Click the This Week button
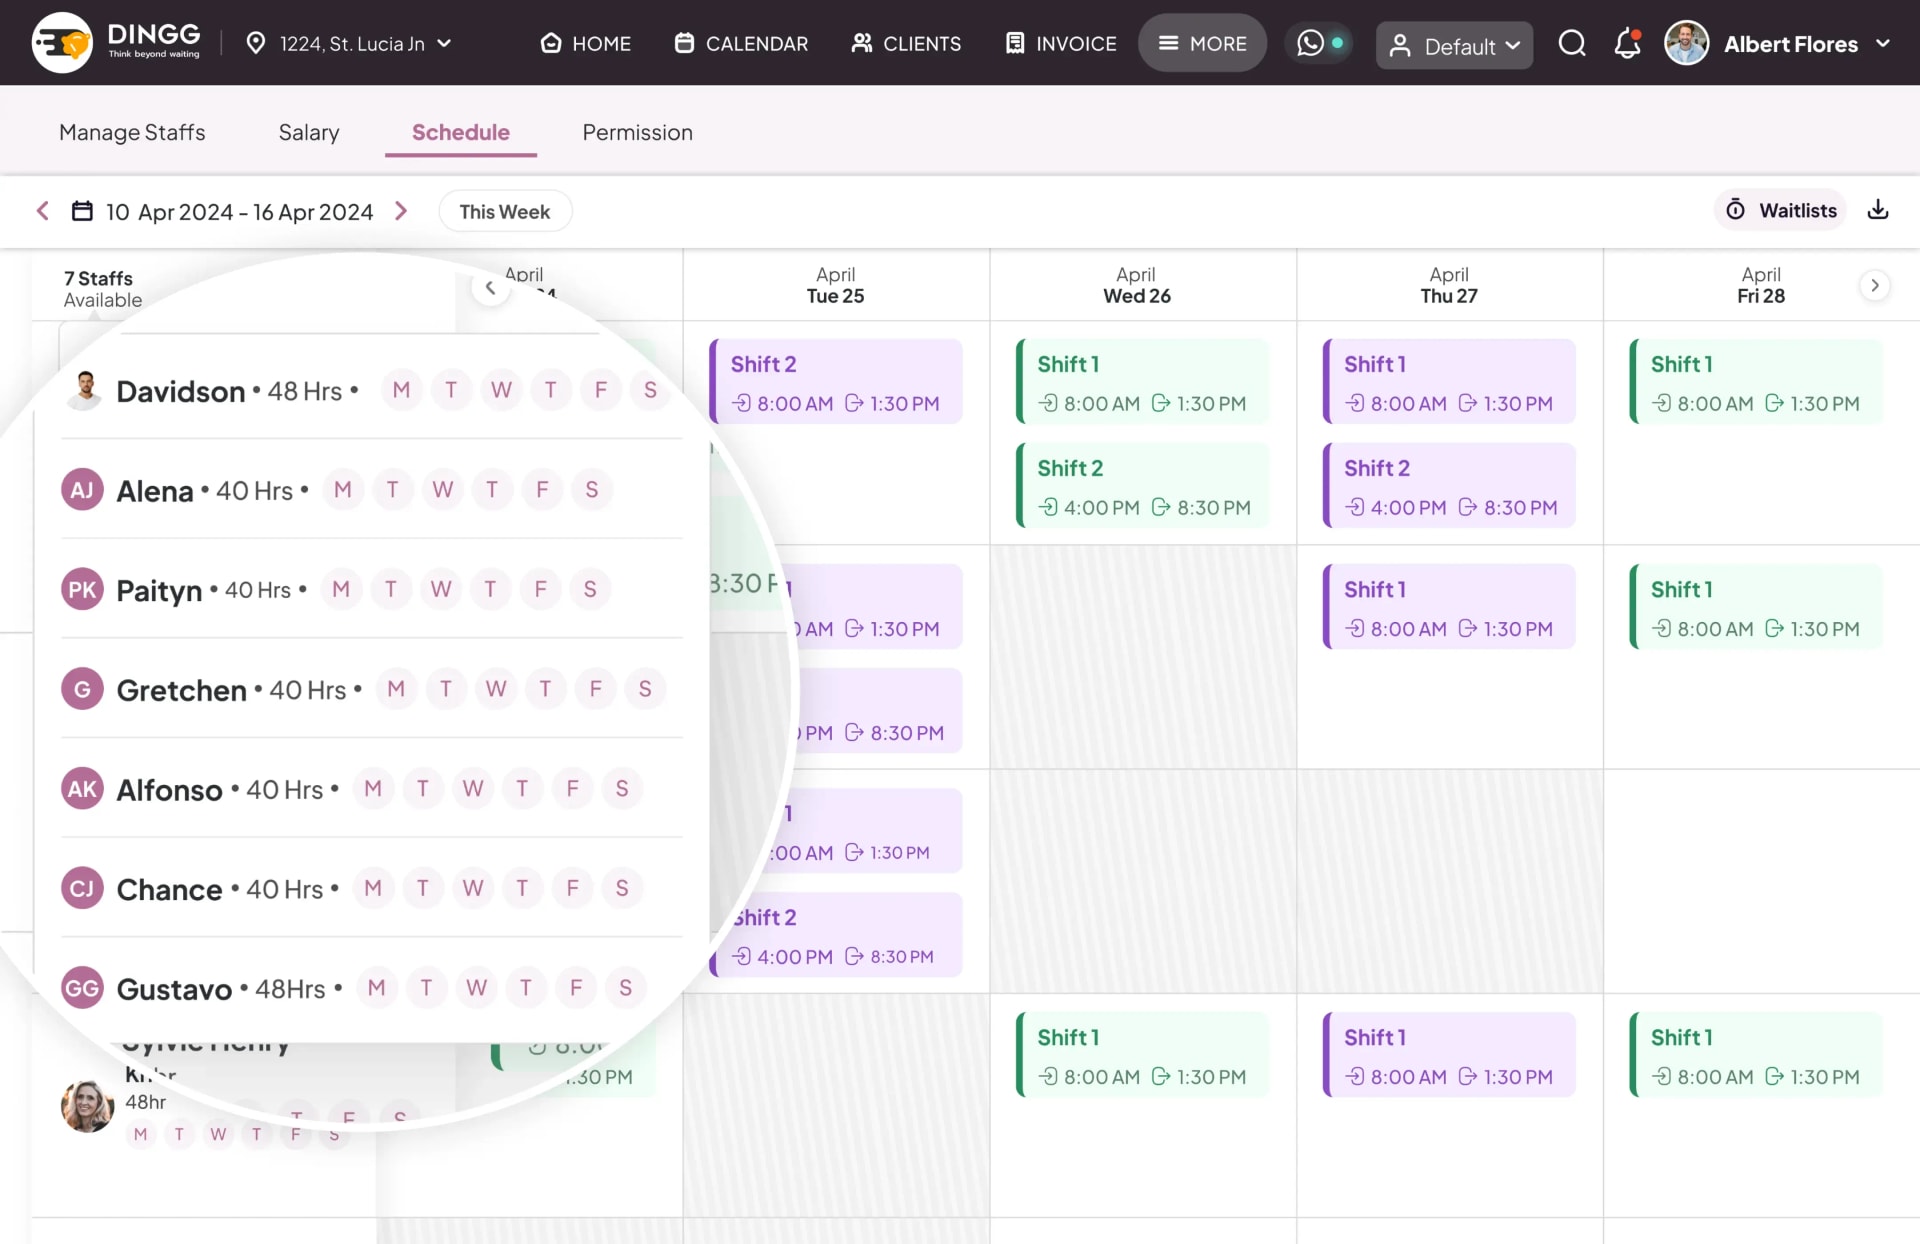This screenshot has width=1920, height=1244. click(x=504, y=211)
